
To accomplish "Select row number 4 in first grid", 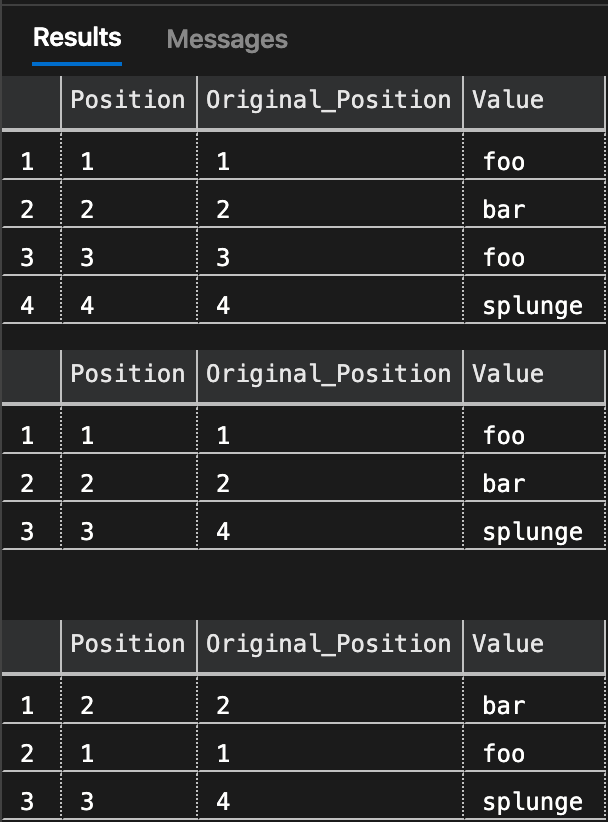I will pyautogui.click(x=27, y=305).
